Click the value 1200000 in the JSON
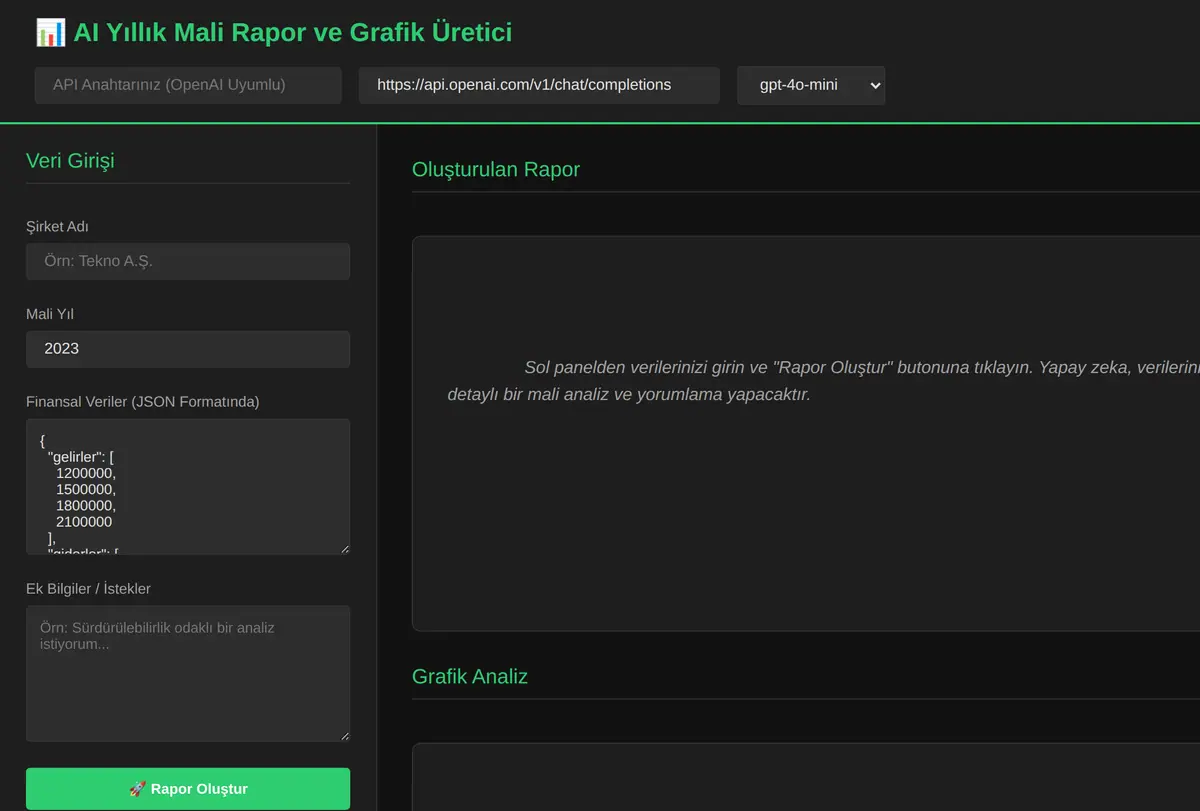 point(86,473)
